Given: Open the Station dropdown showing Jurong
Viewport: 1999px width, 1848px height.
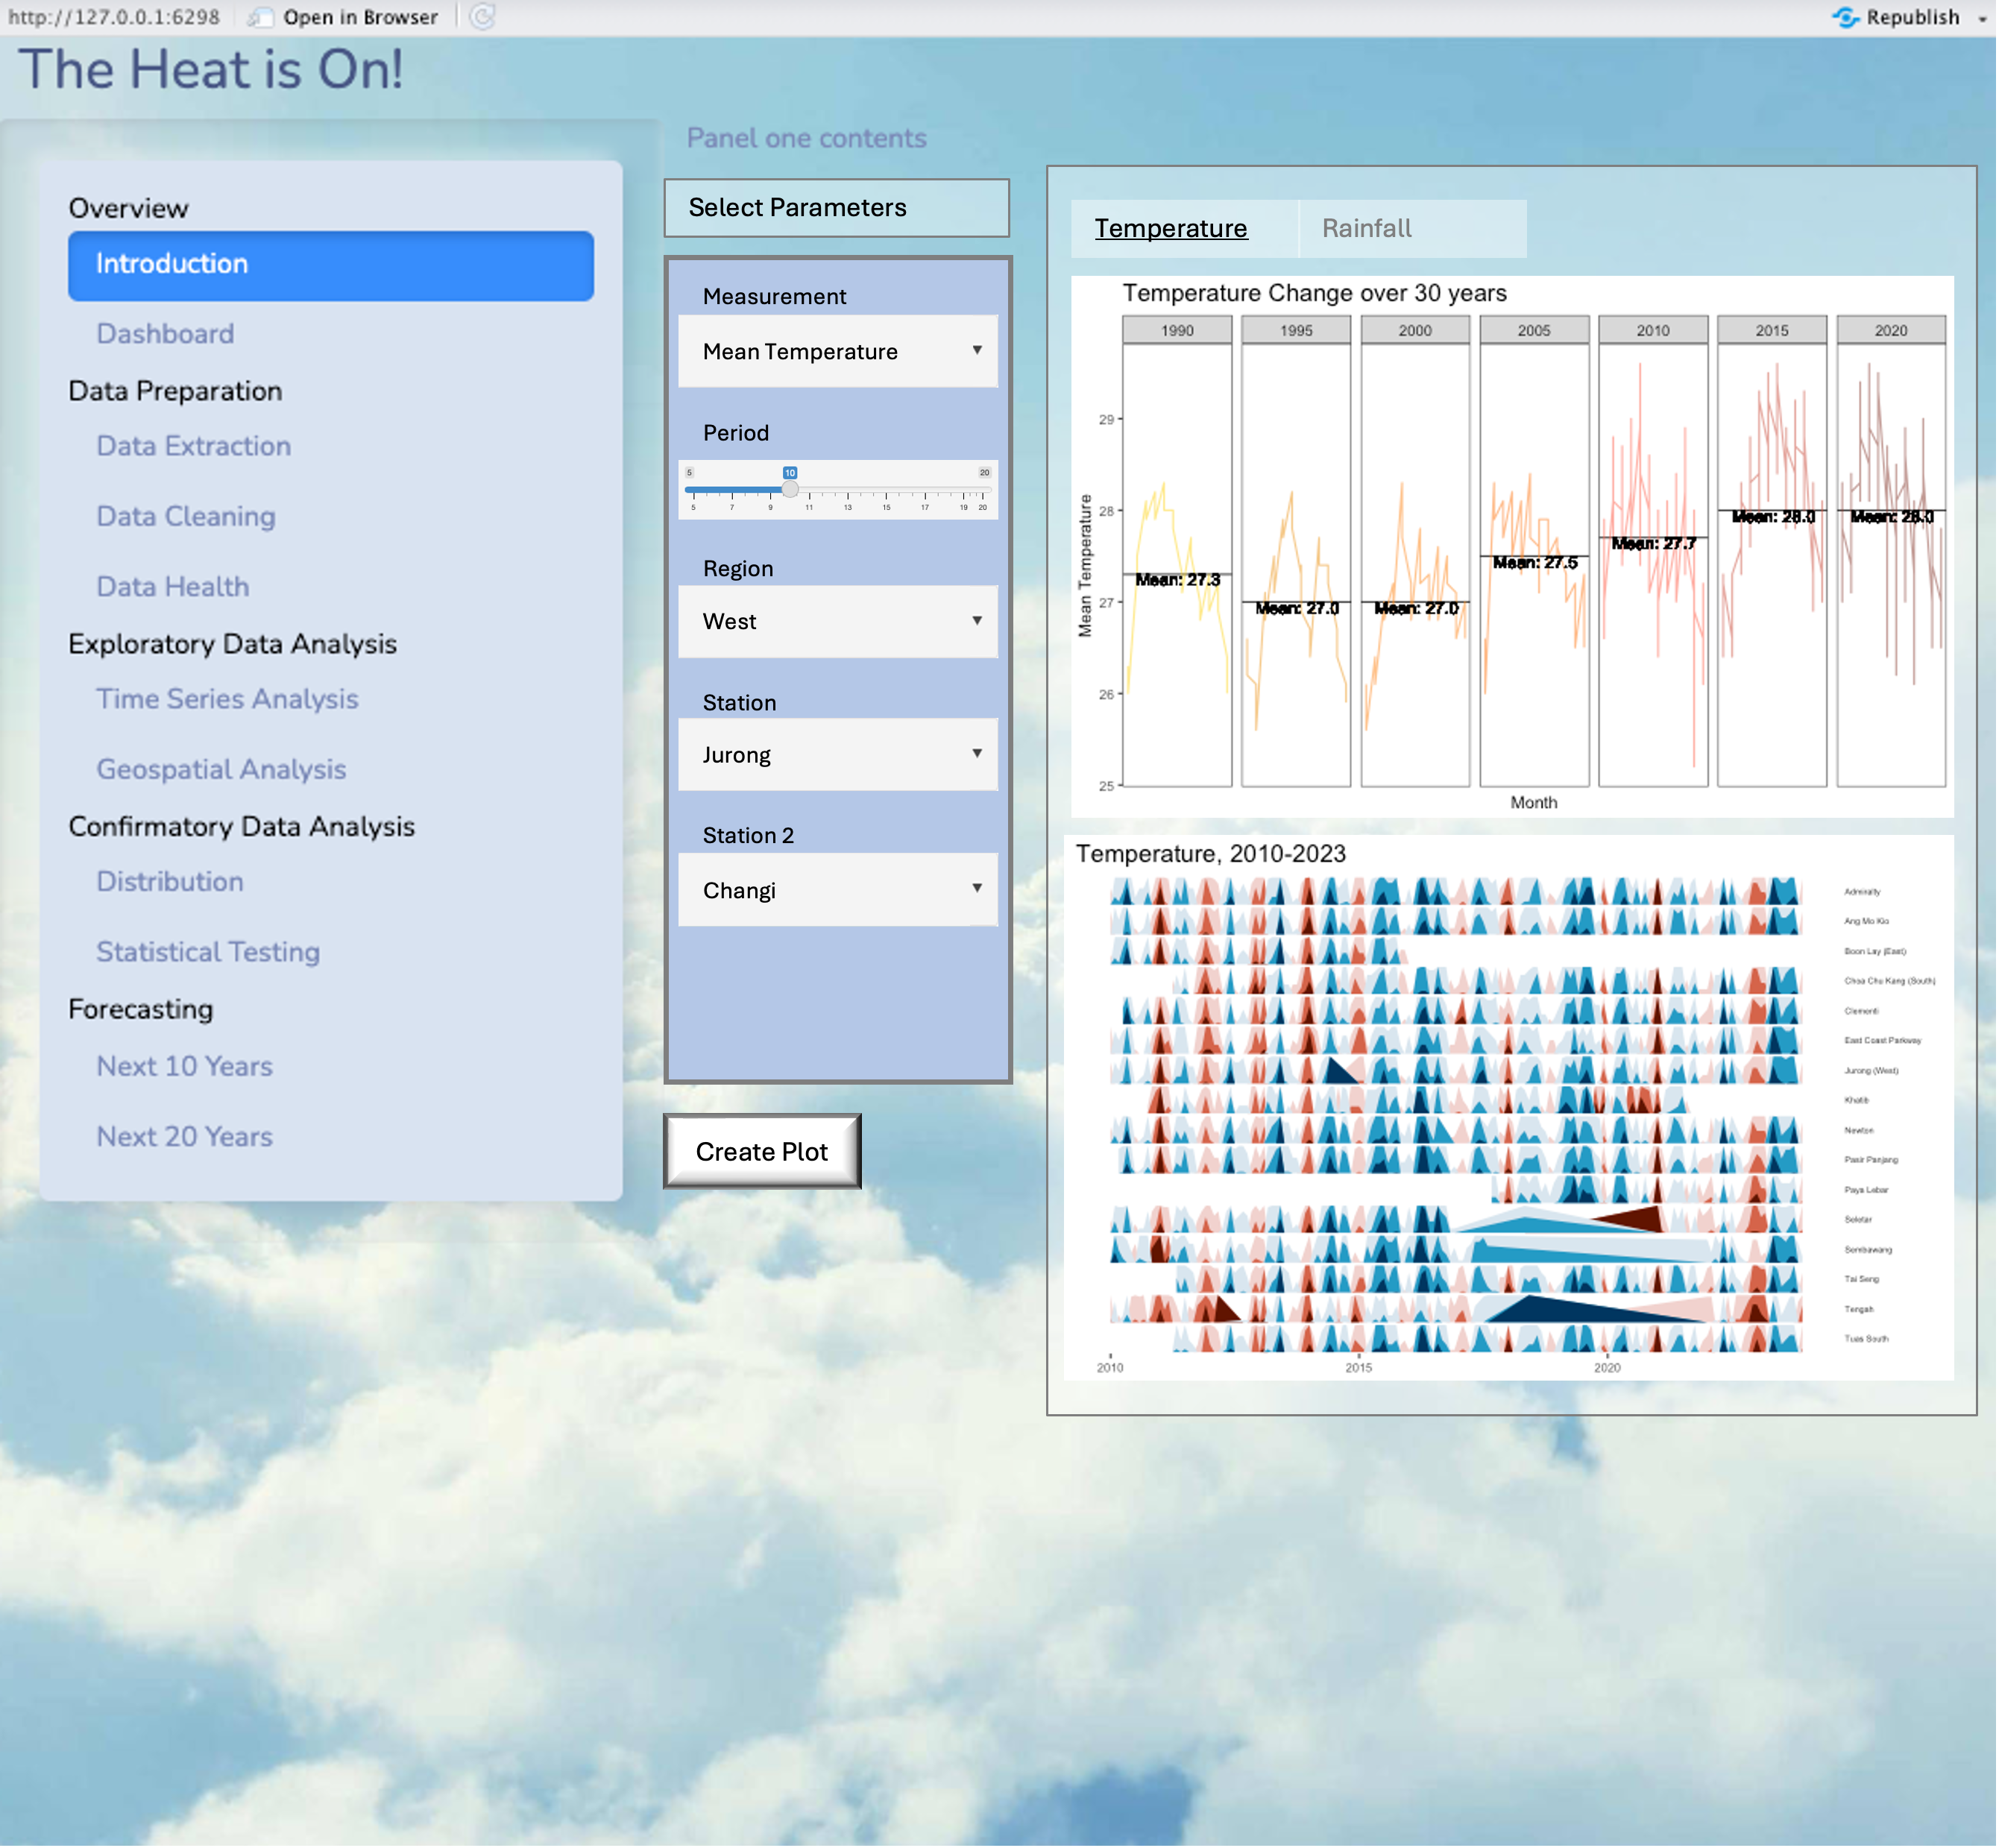Looking at the screenshot, I should [837, 754].
